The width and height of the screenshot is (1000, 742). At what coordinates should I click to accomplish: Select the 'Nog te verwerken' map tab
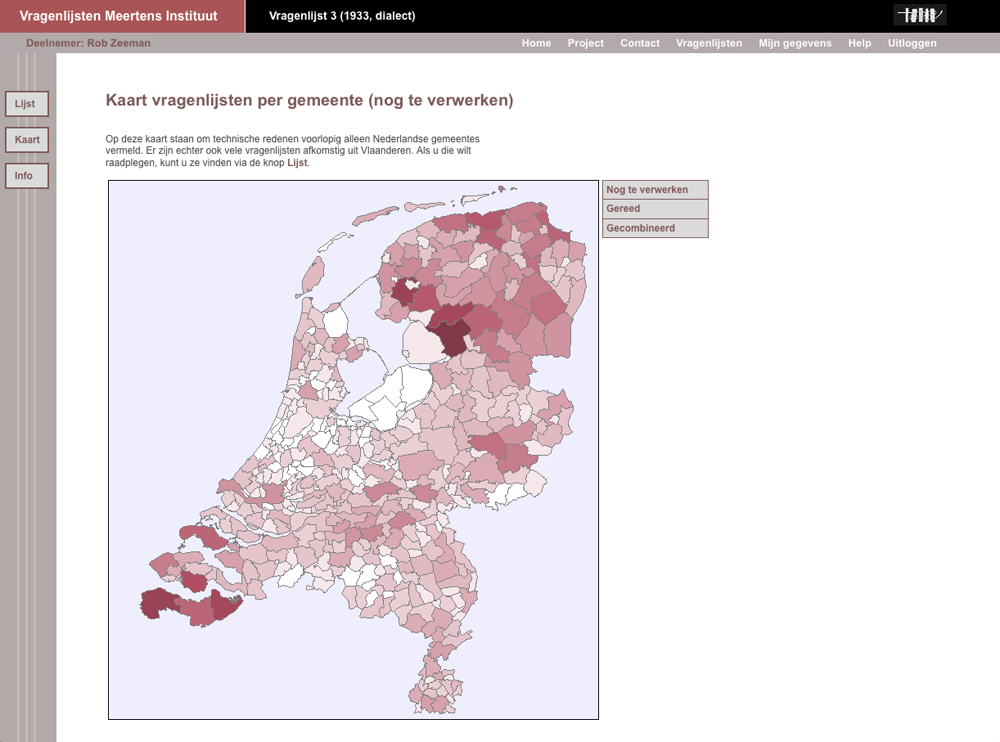point(655,190)
